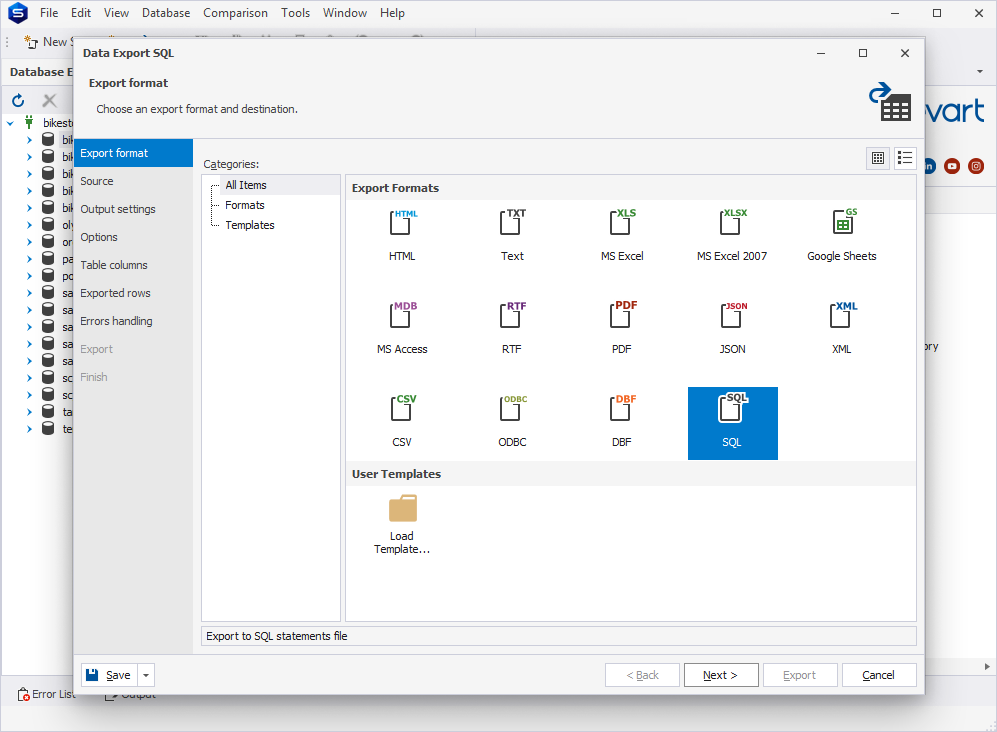Open the Window menu

345,13
